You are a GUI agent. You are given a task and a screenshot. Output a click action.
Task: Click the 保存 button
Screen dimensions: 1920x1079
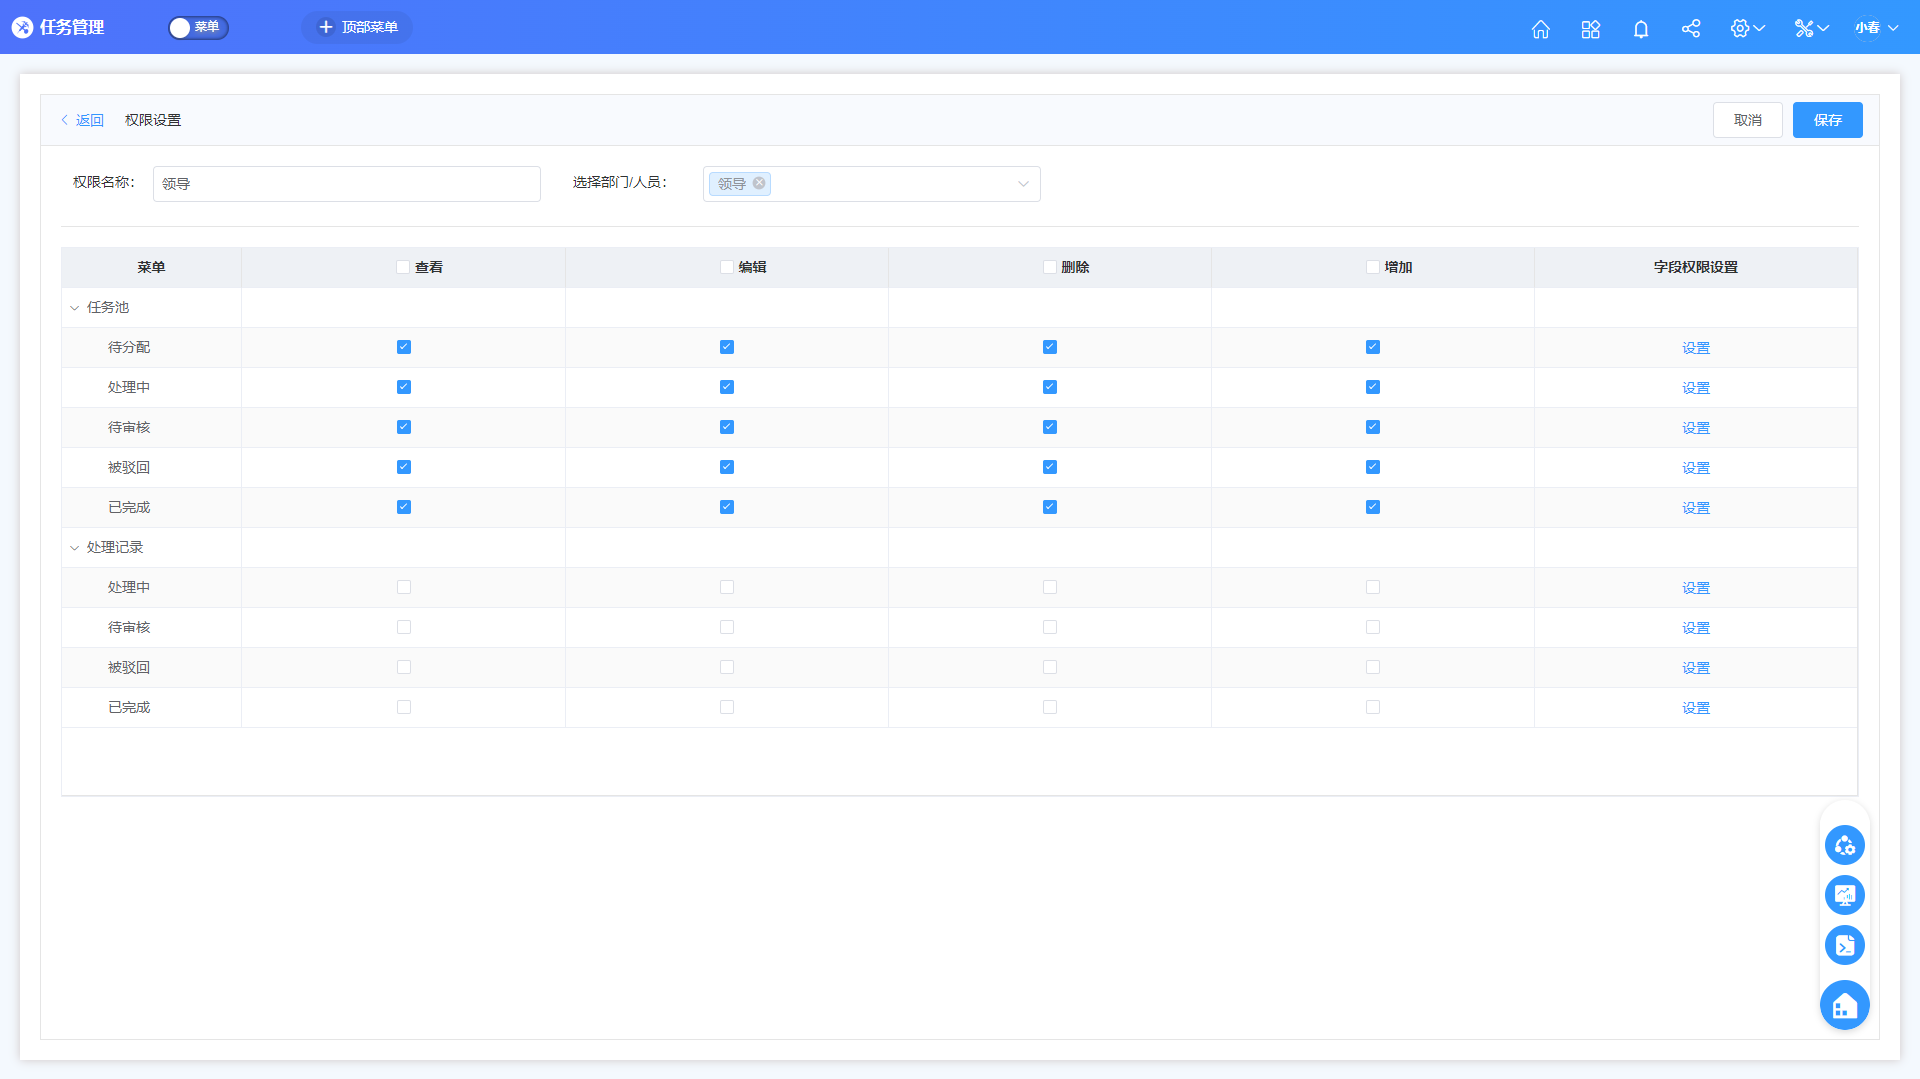click(1827, 120)
